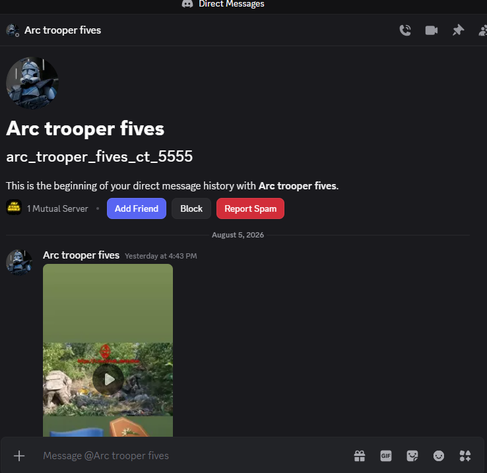487x473 pixels.
Task: Focus the 'Message @Arc trooper fives' input field
Action: tap(193, 456)
